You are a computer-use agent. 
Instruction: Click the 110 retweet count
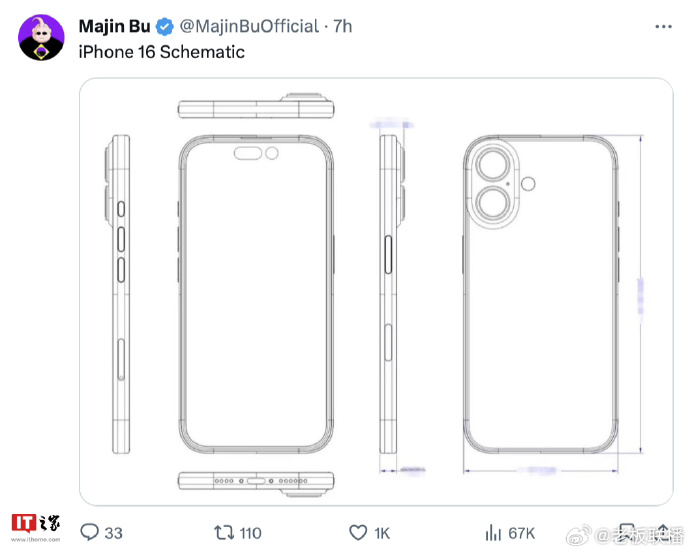point(250,533)
